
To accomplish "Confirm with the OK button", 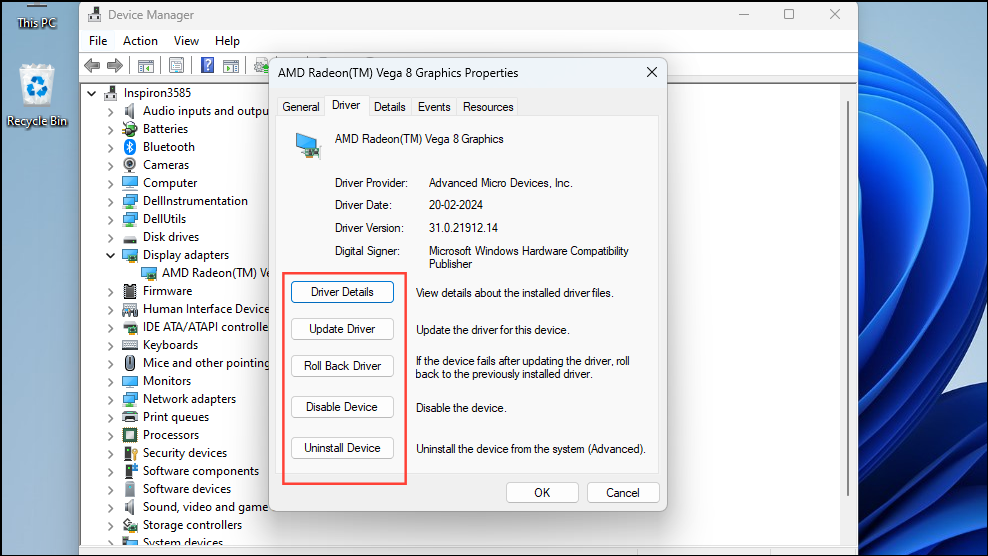I will click(x=542, y=493).
